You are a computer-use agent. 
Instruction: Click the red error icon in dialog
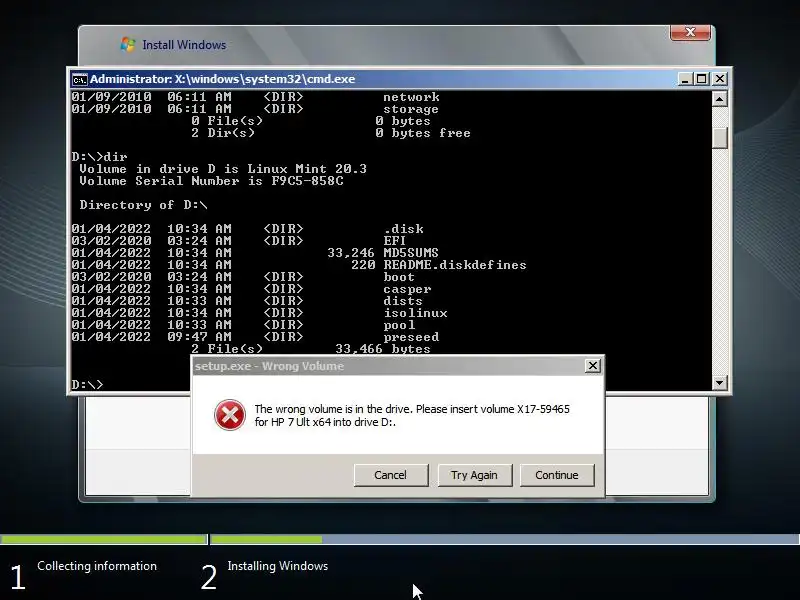[x=230, y=415]
